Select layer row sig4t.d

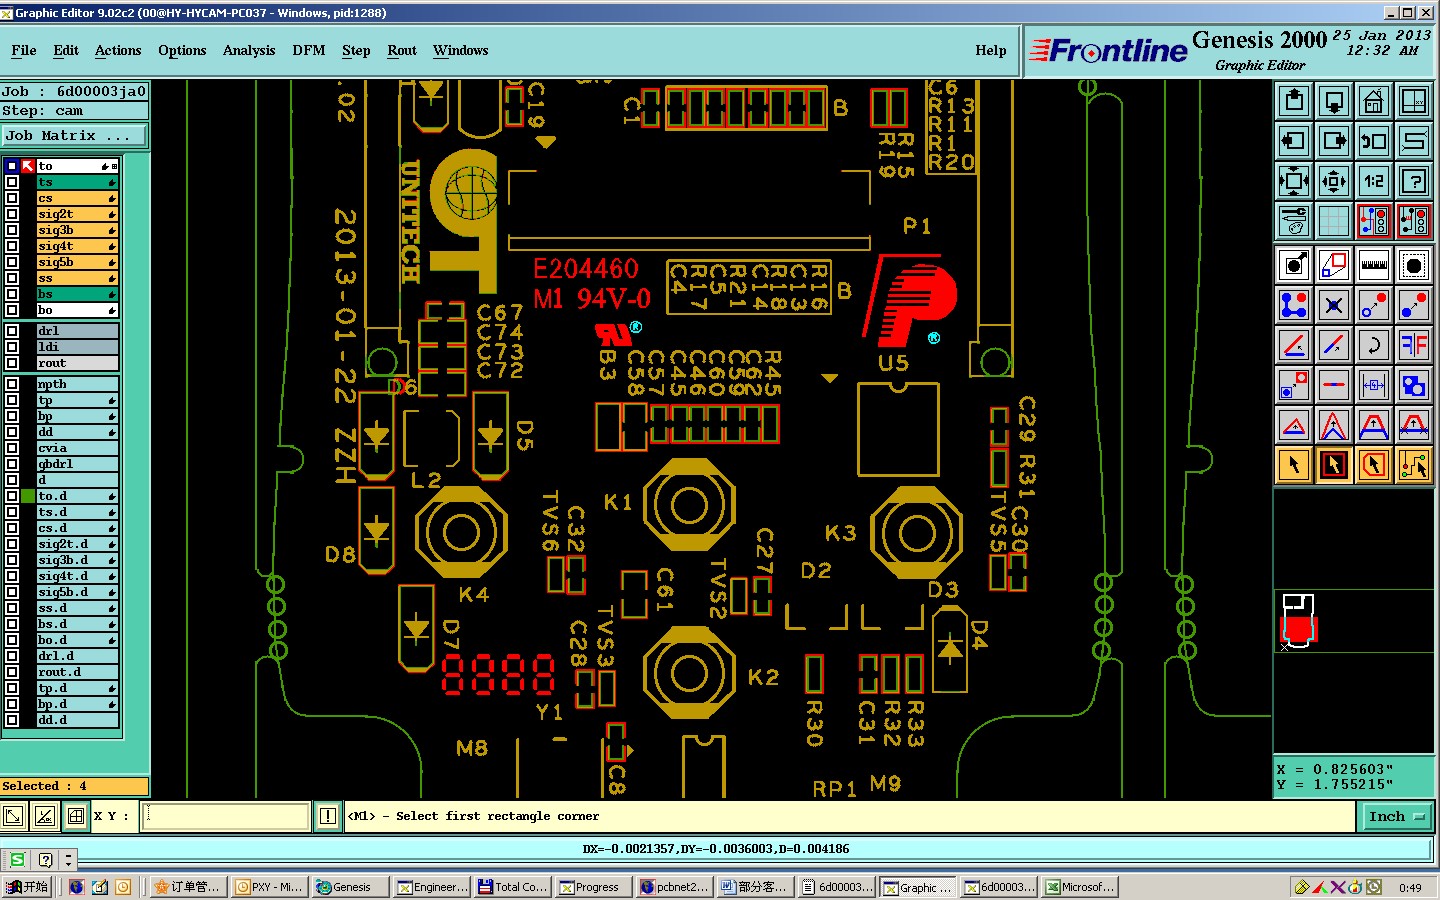coord(77,576)
